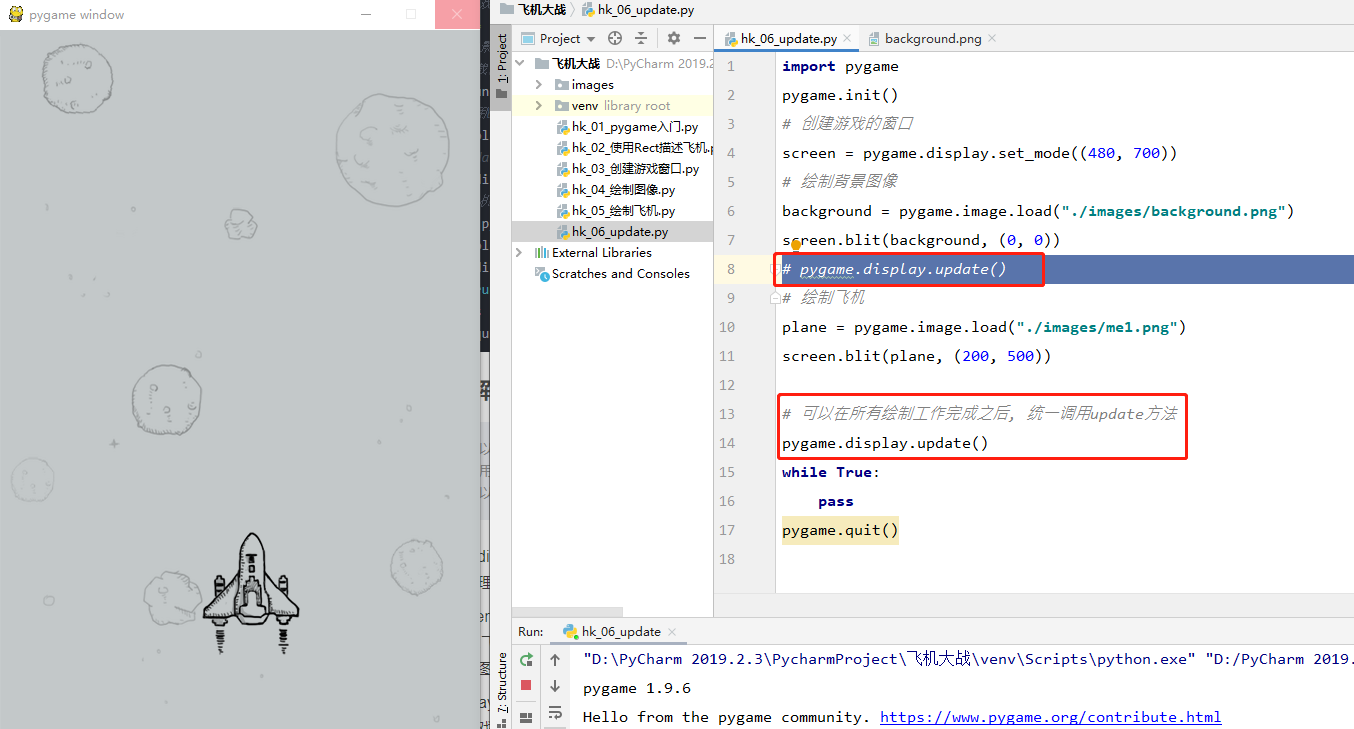Toggle the gutter marker on line 7

(795, 243)
